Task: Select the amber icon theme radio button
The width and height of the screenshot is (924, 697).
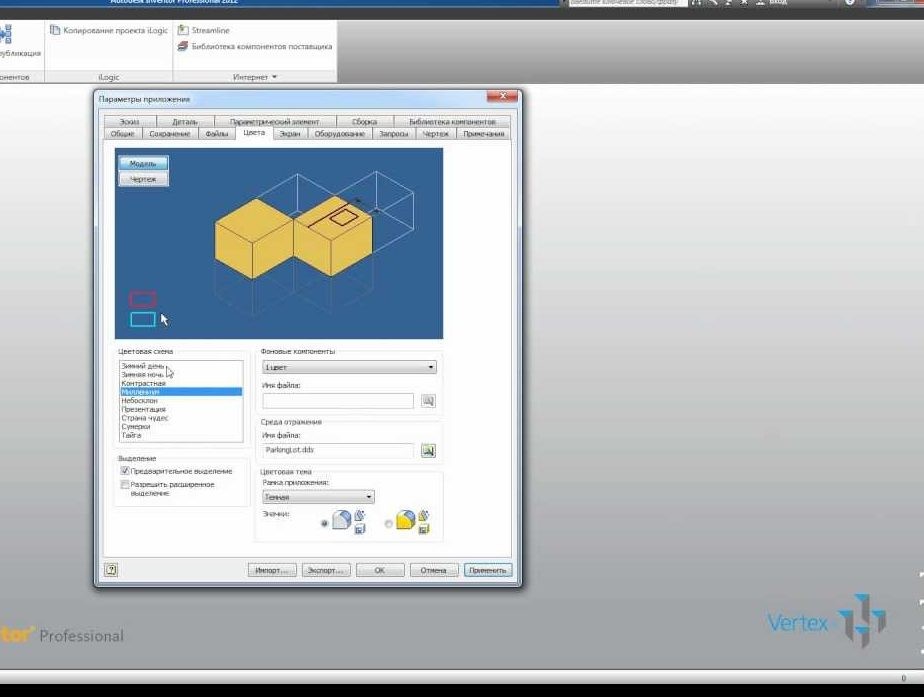Action: pos(389,523)
